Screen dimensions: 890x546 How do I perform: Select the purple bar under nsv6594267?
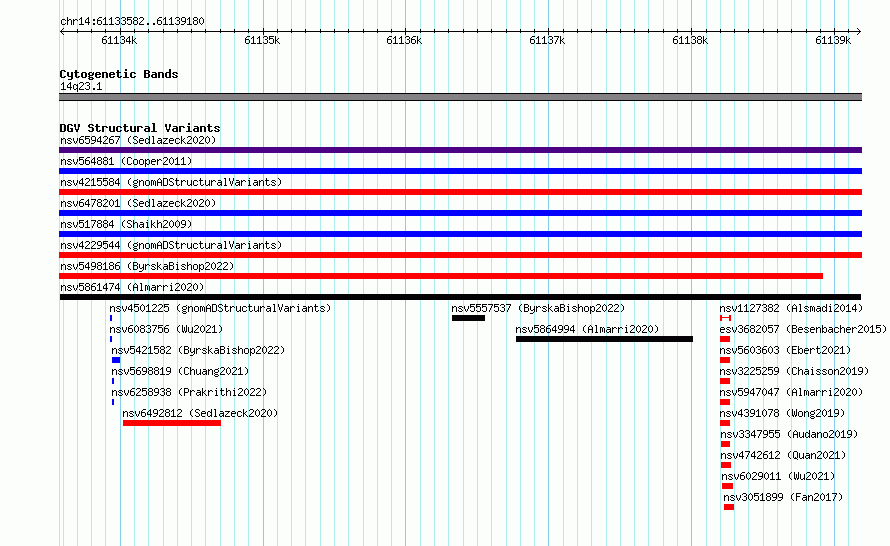(460, 150)
